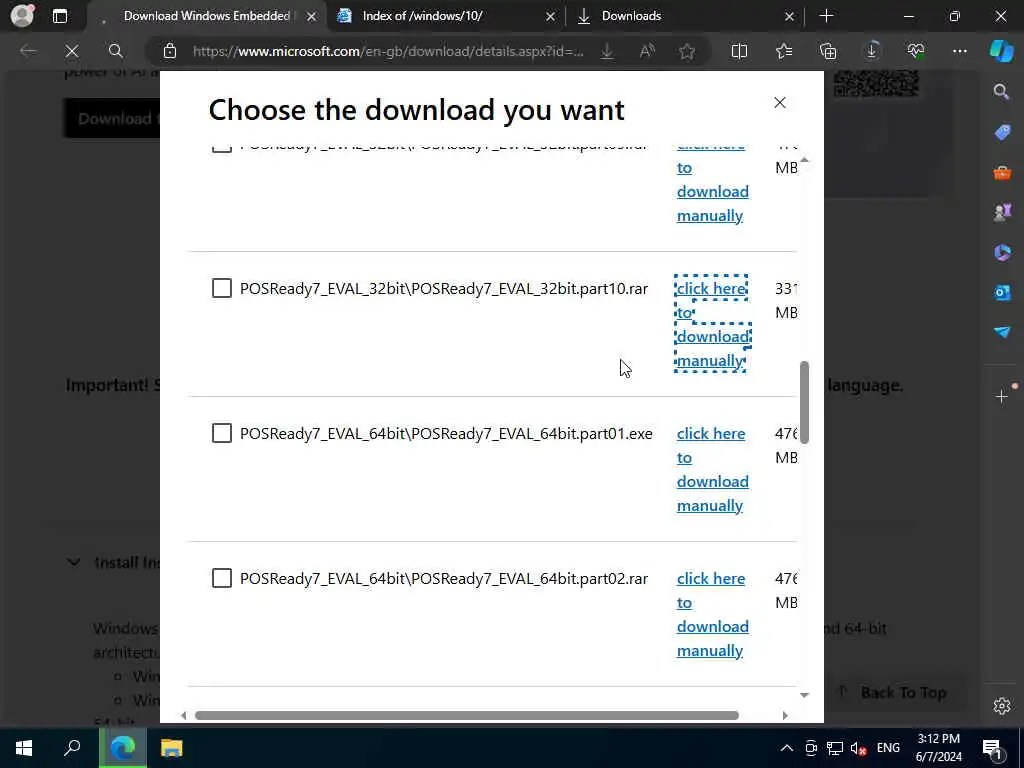Click the Back To Top button
This screenshot has width=1024, height=768.
click(x=892, y=692)
